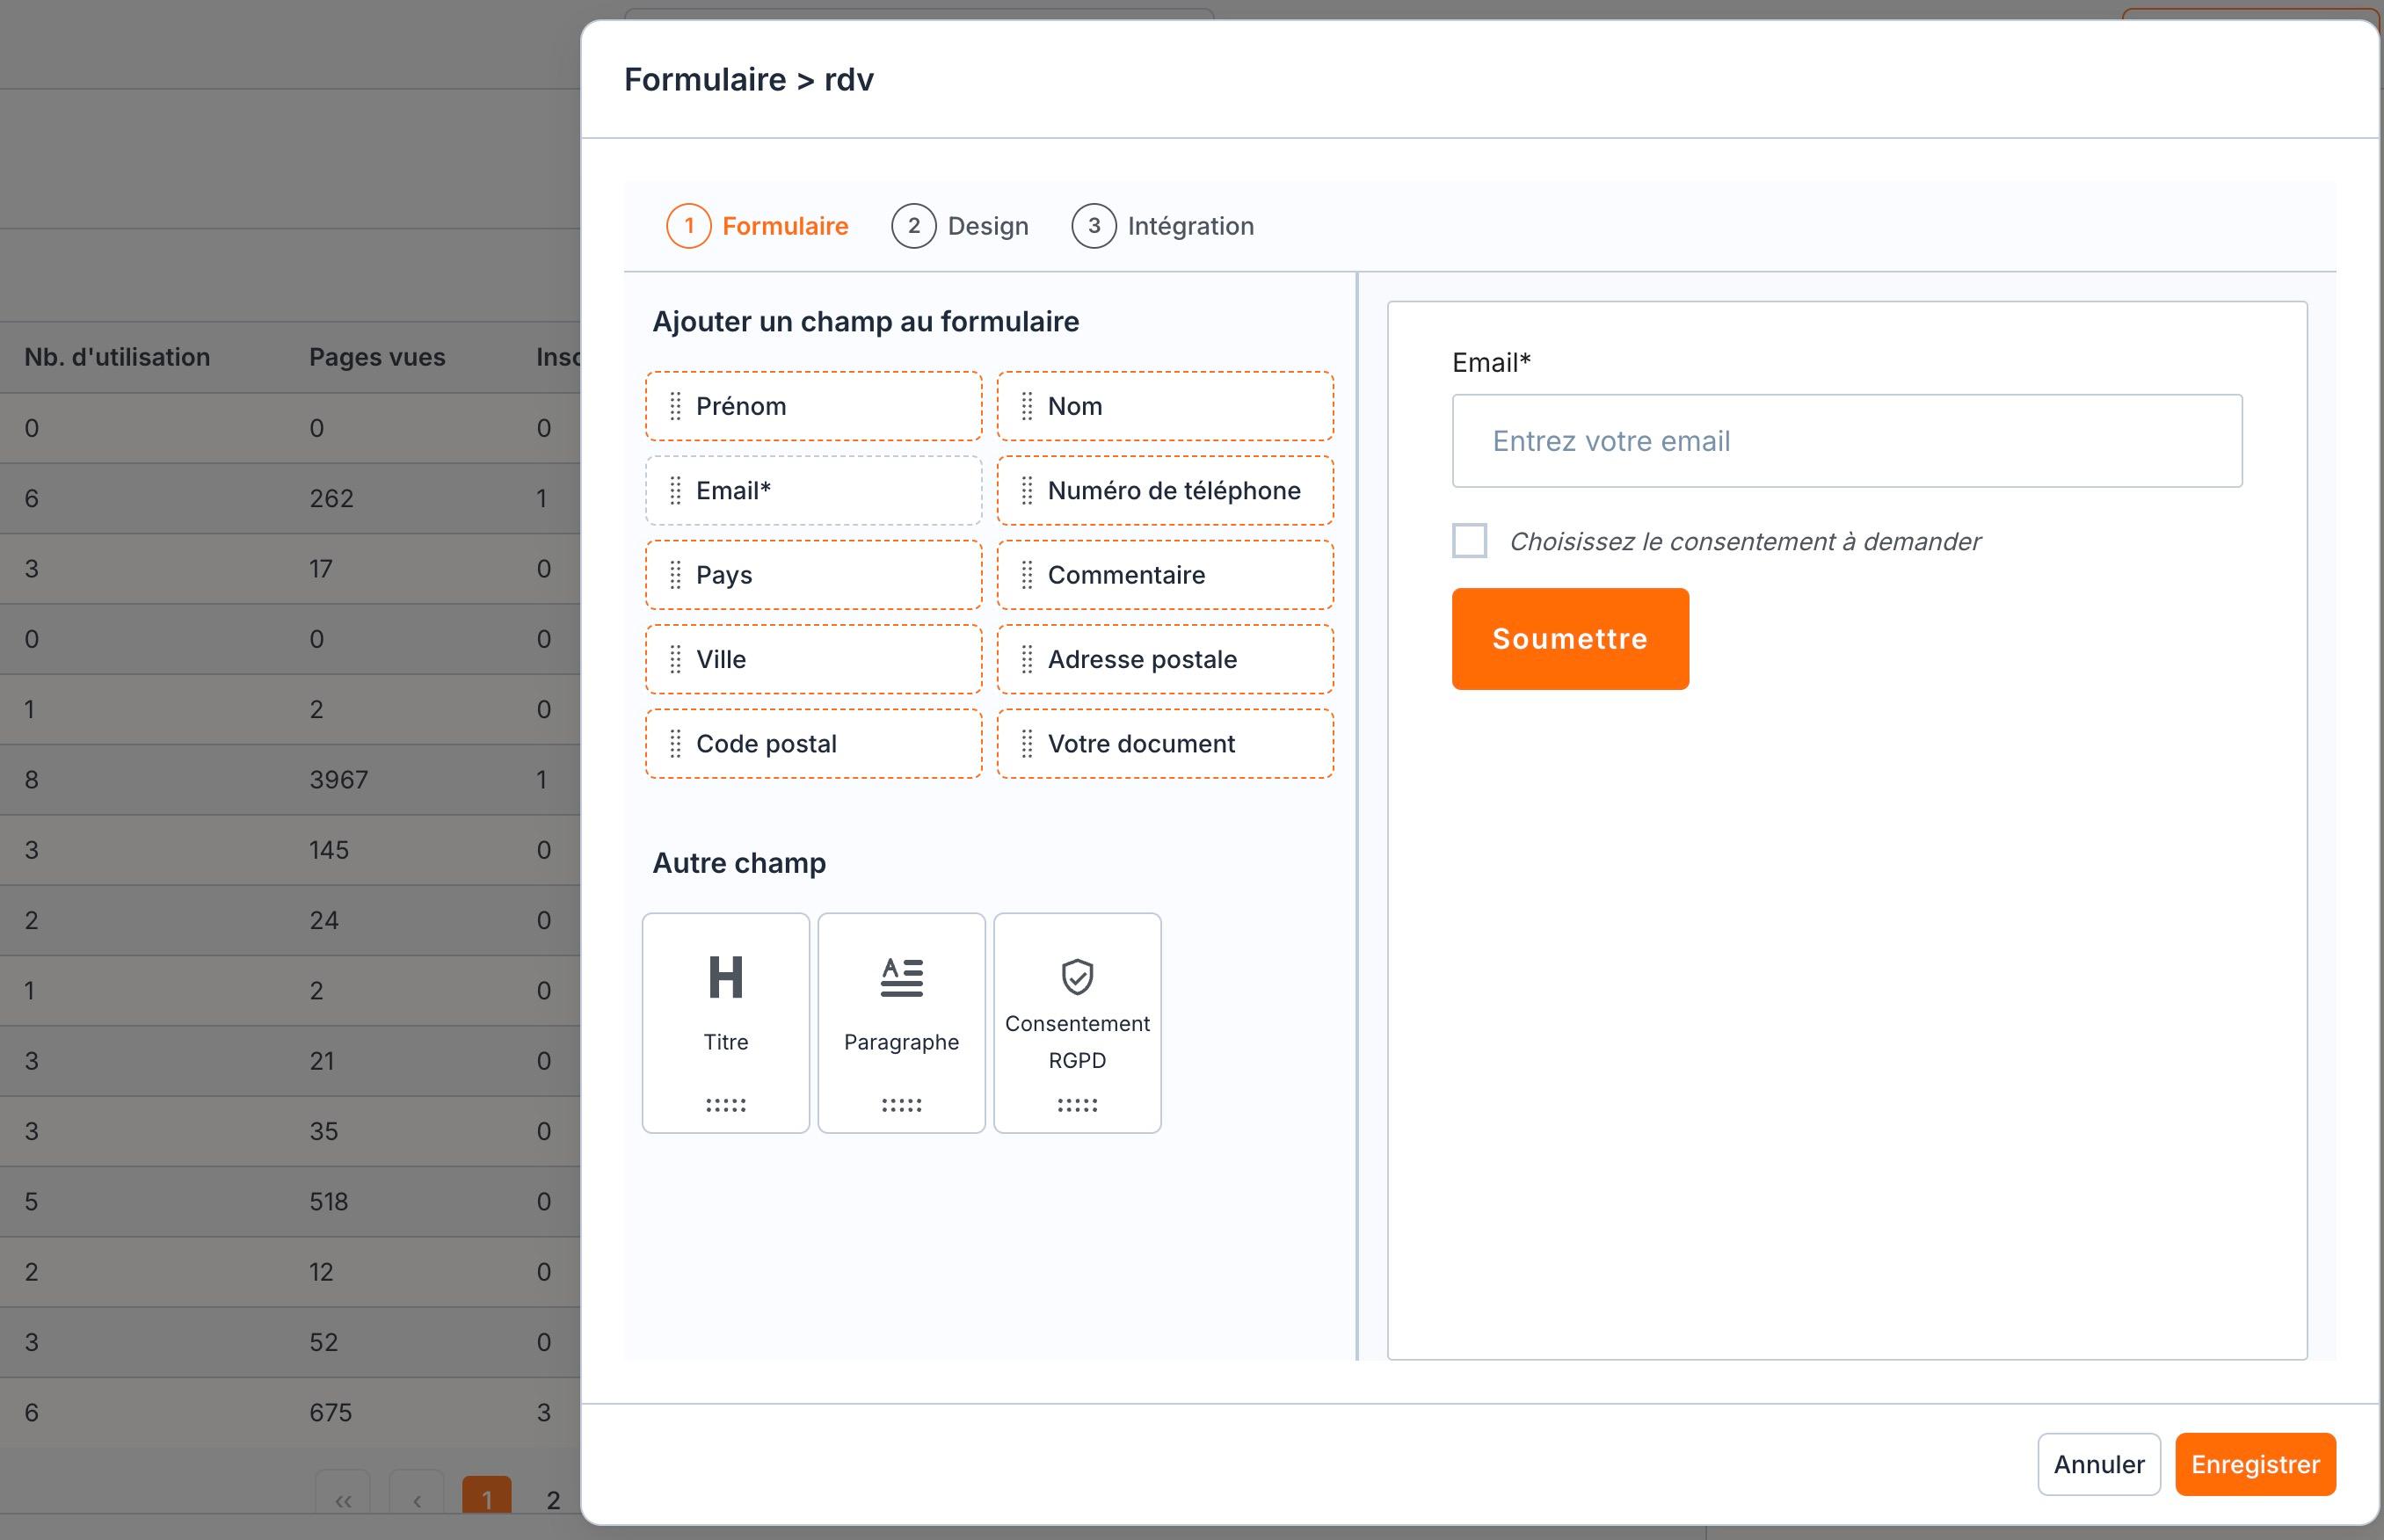Click the drag handle of Adresse postale

point(1027,659)
